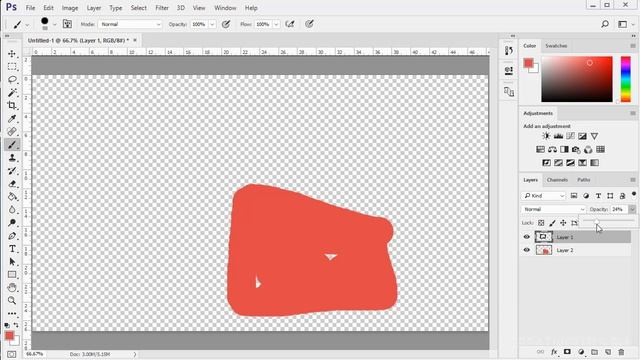Select the Lasso tool
The height and width of the screenshot is (360, 640).
click(12, 80)
